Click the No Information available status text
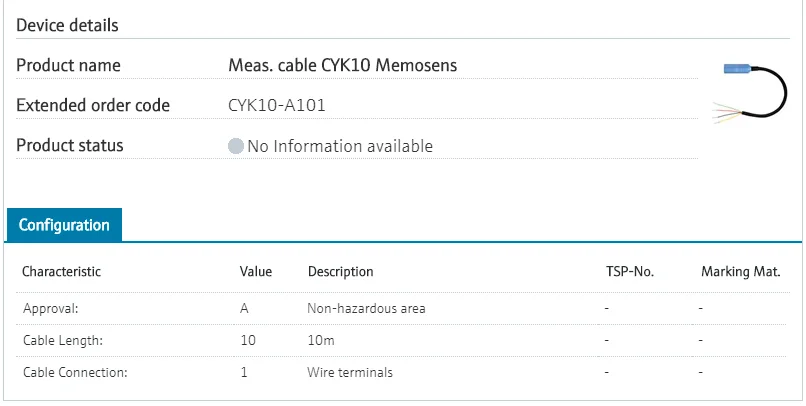The width and height of the screenshot is (806, 406). (x=340, y=146)
